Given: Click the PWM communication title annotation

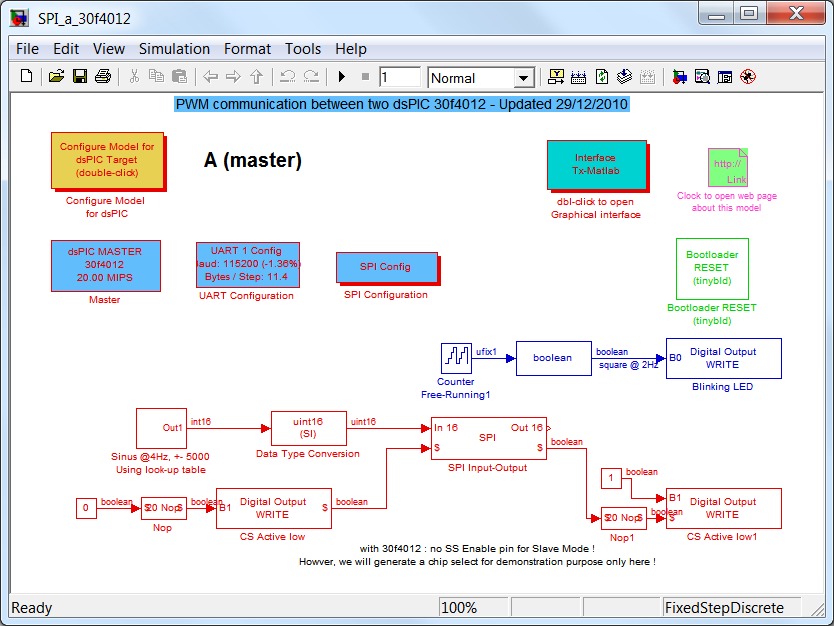Looking at the screenshot, I should pyautogui.click(x=402, y=104).
